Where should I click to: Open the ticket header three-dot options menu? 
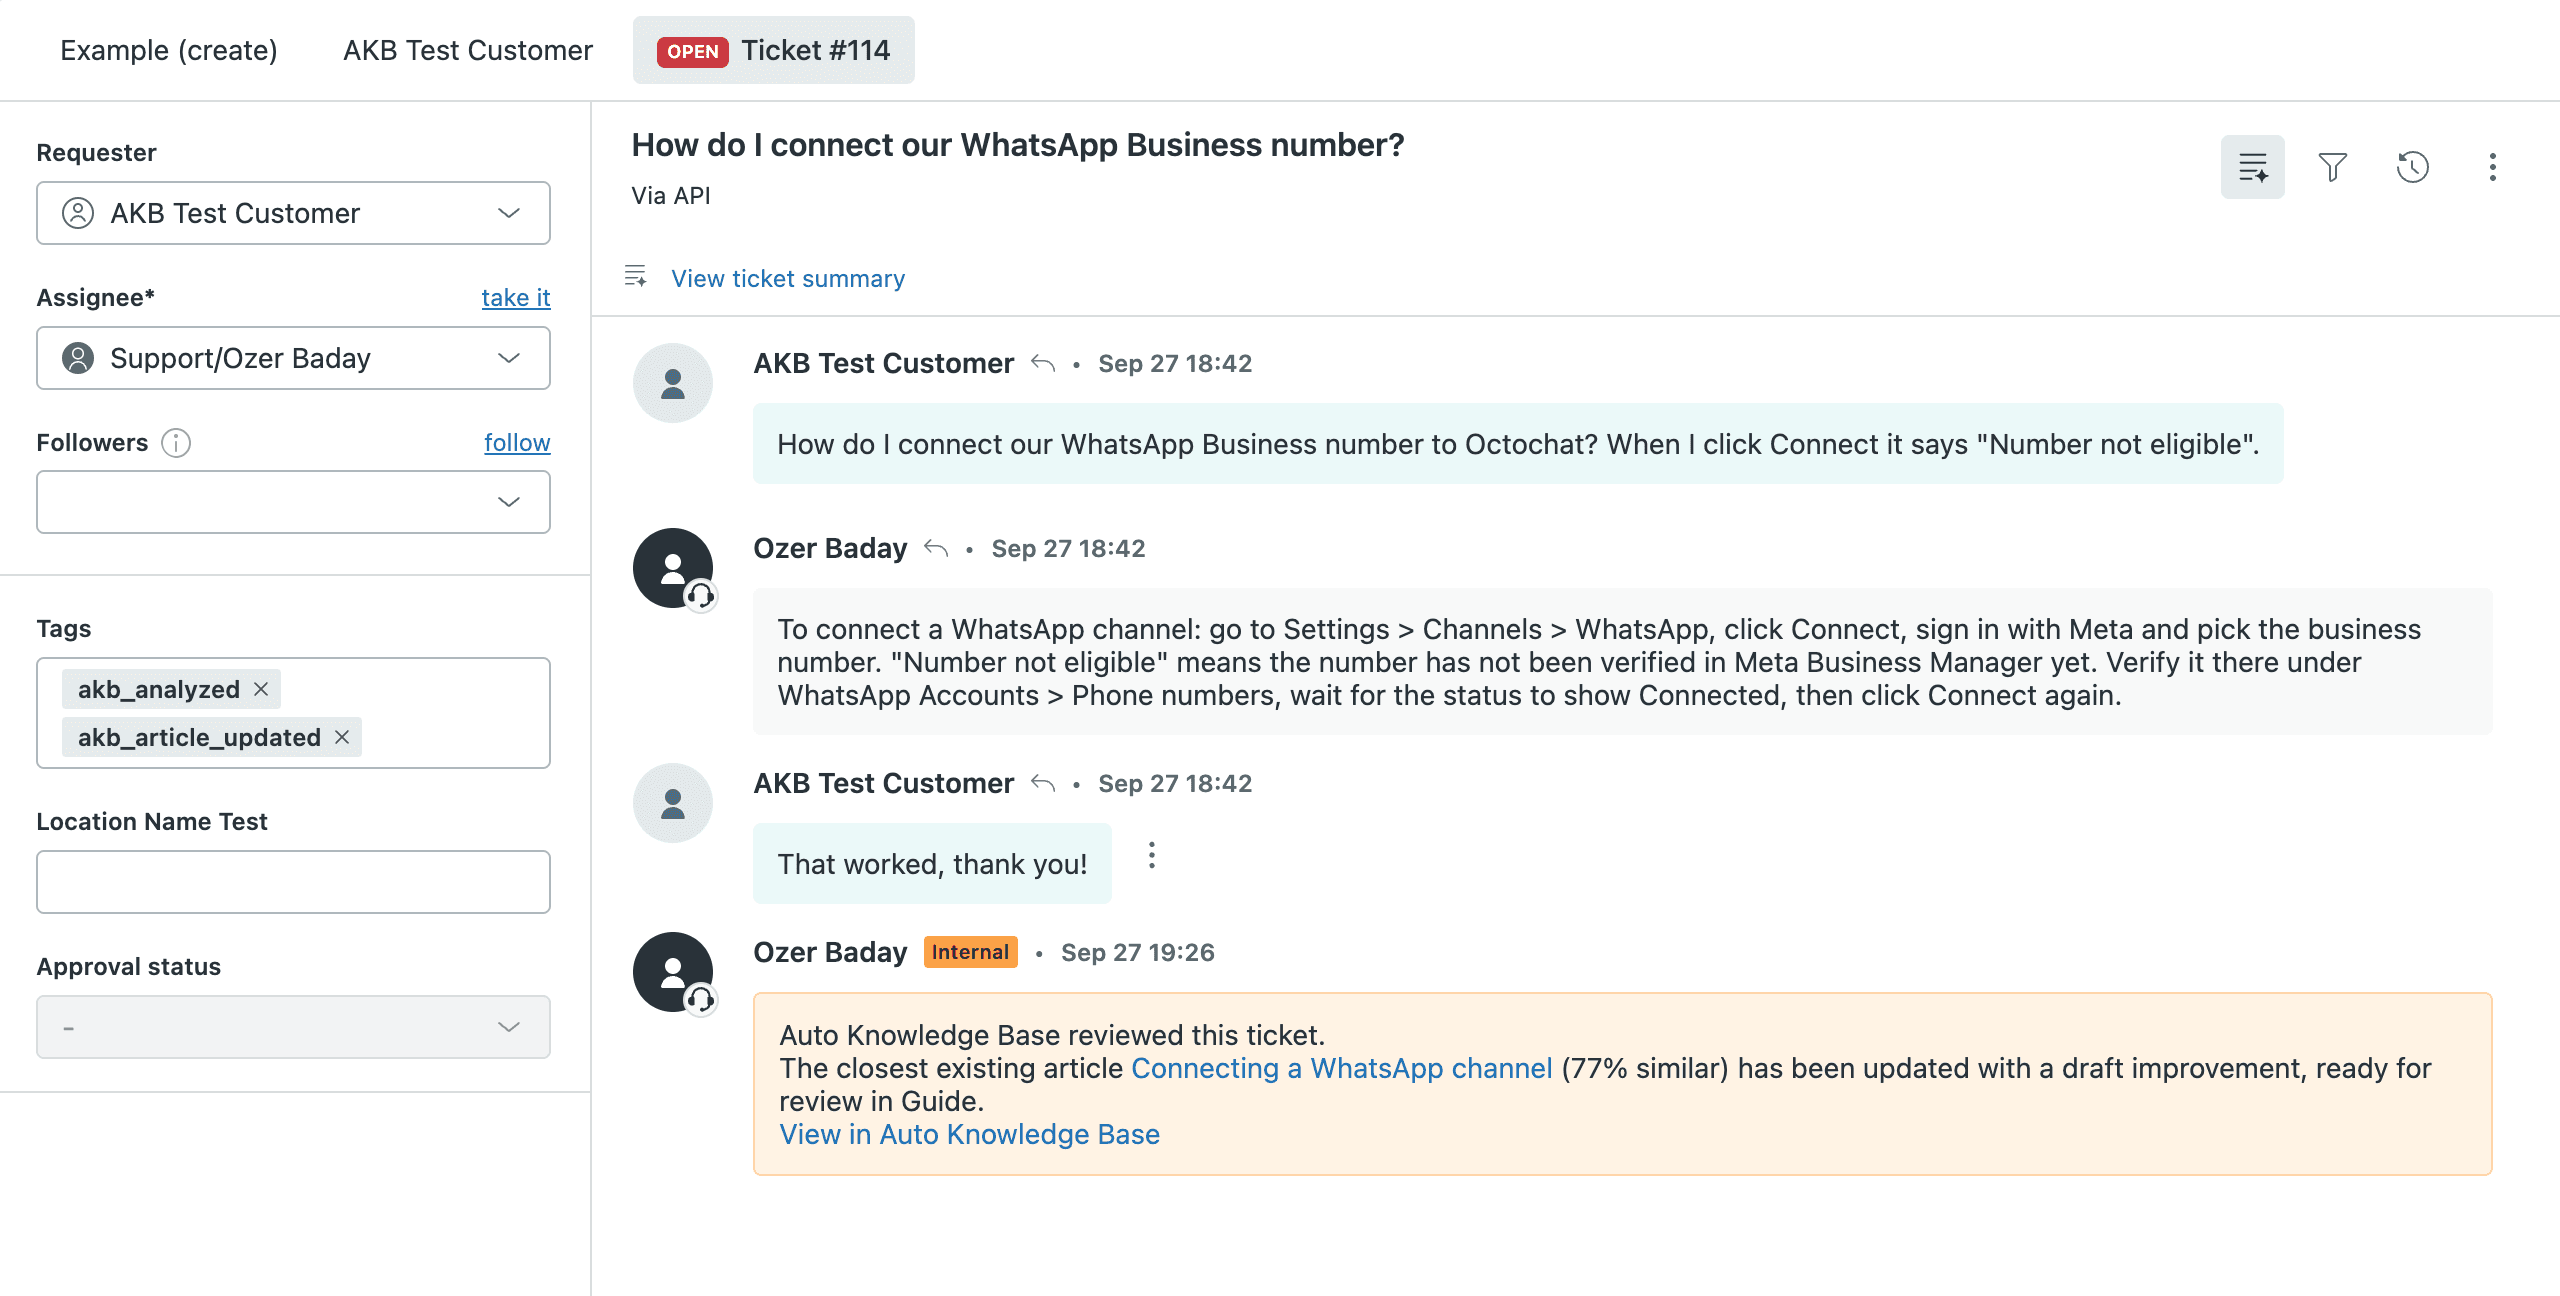(x=2492, y=167)
